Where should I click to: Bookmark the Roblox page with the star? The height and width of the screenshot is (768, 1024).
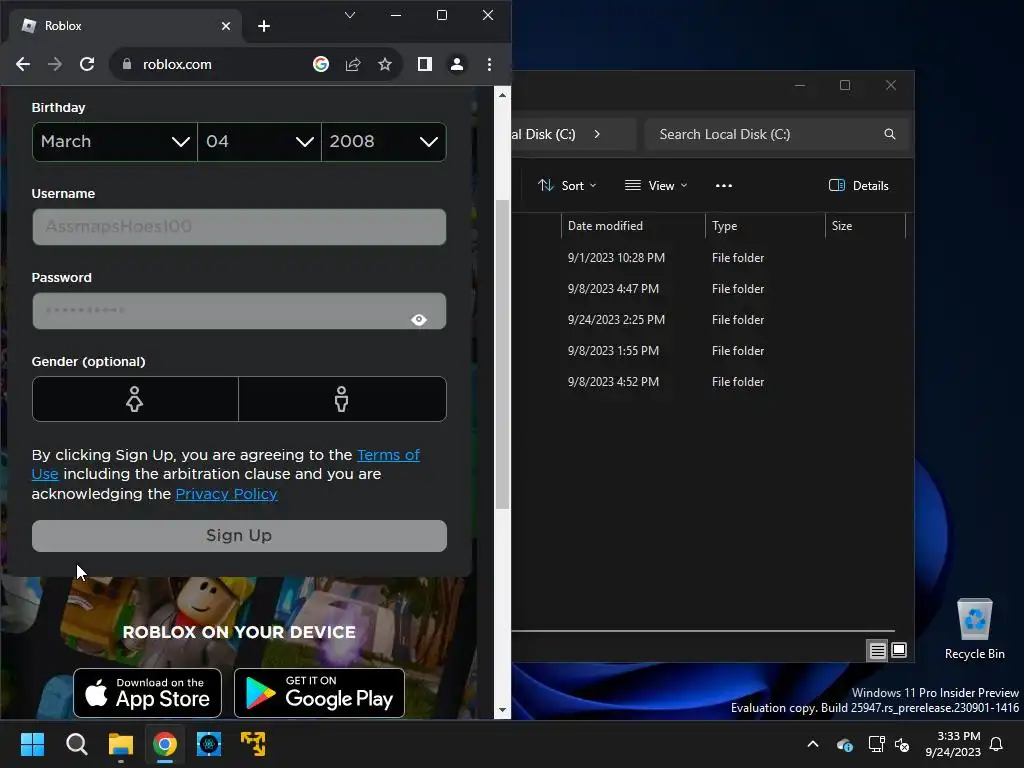385,64
